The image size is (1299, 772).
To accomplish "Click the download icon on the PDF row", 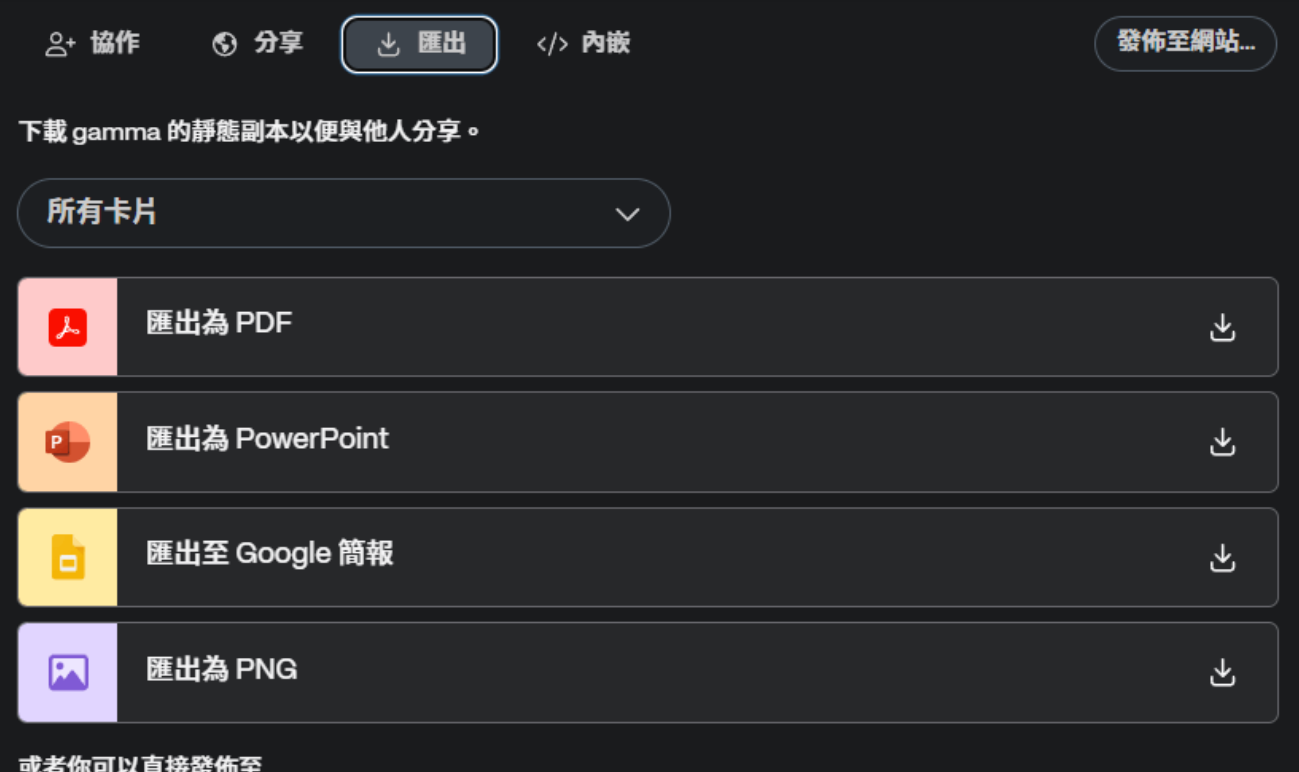I will click(1222, 326).
